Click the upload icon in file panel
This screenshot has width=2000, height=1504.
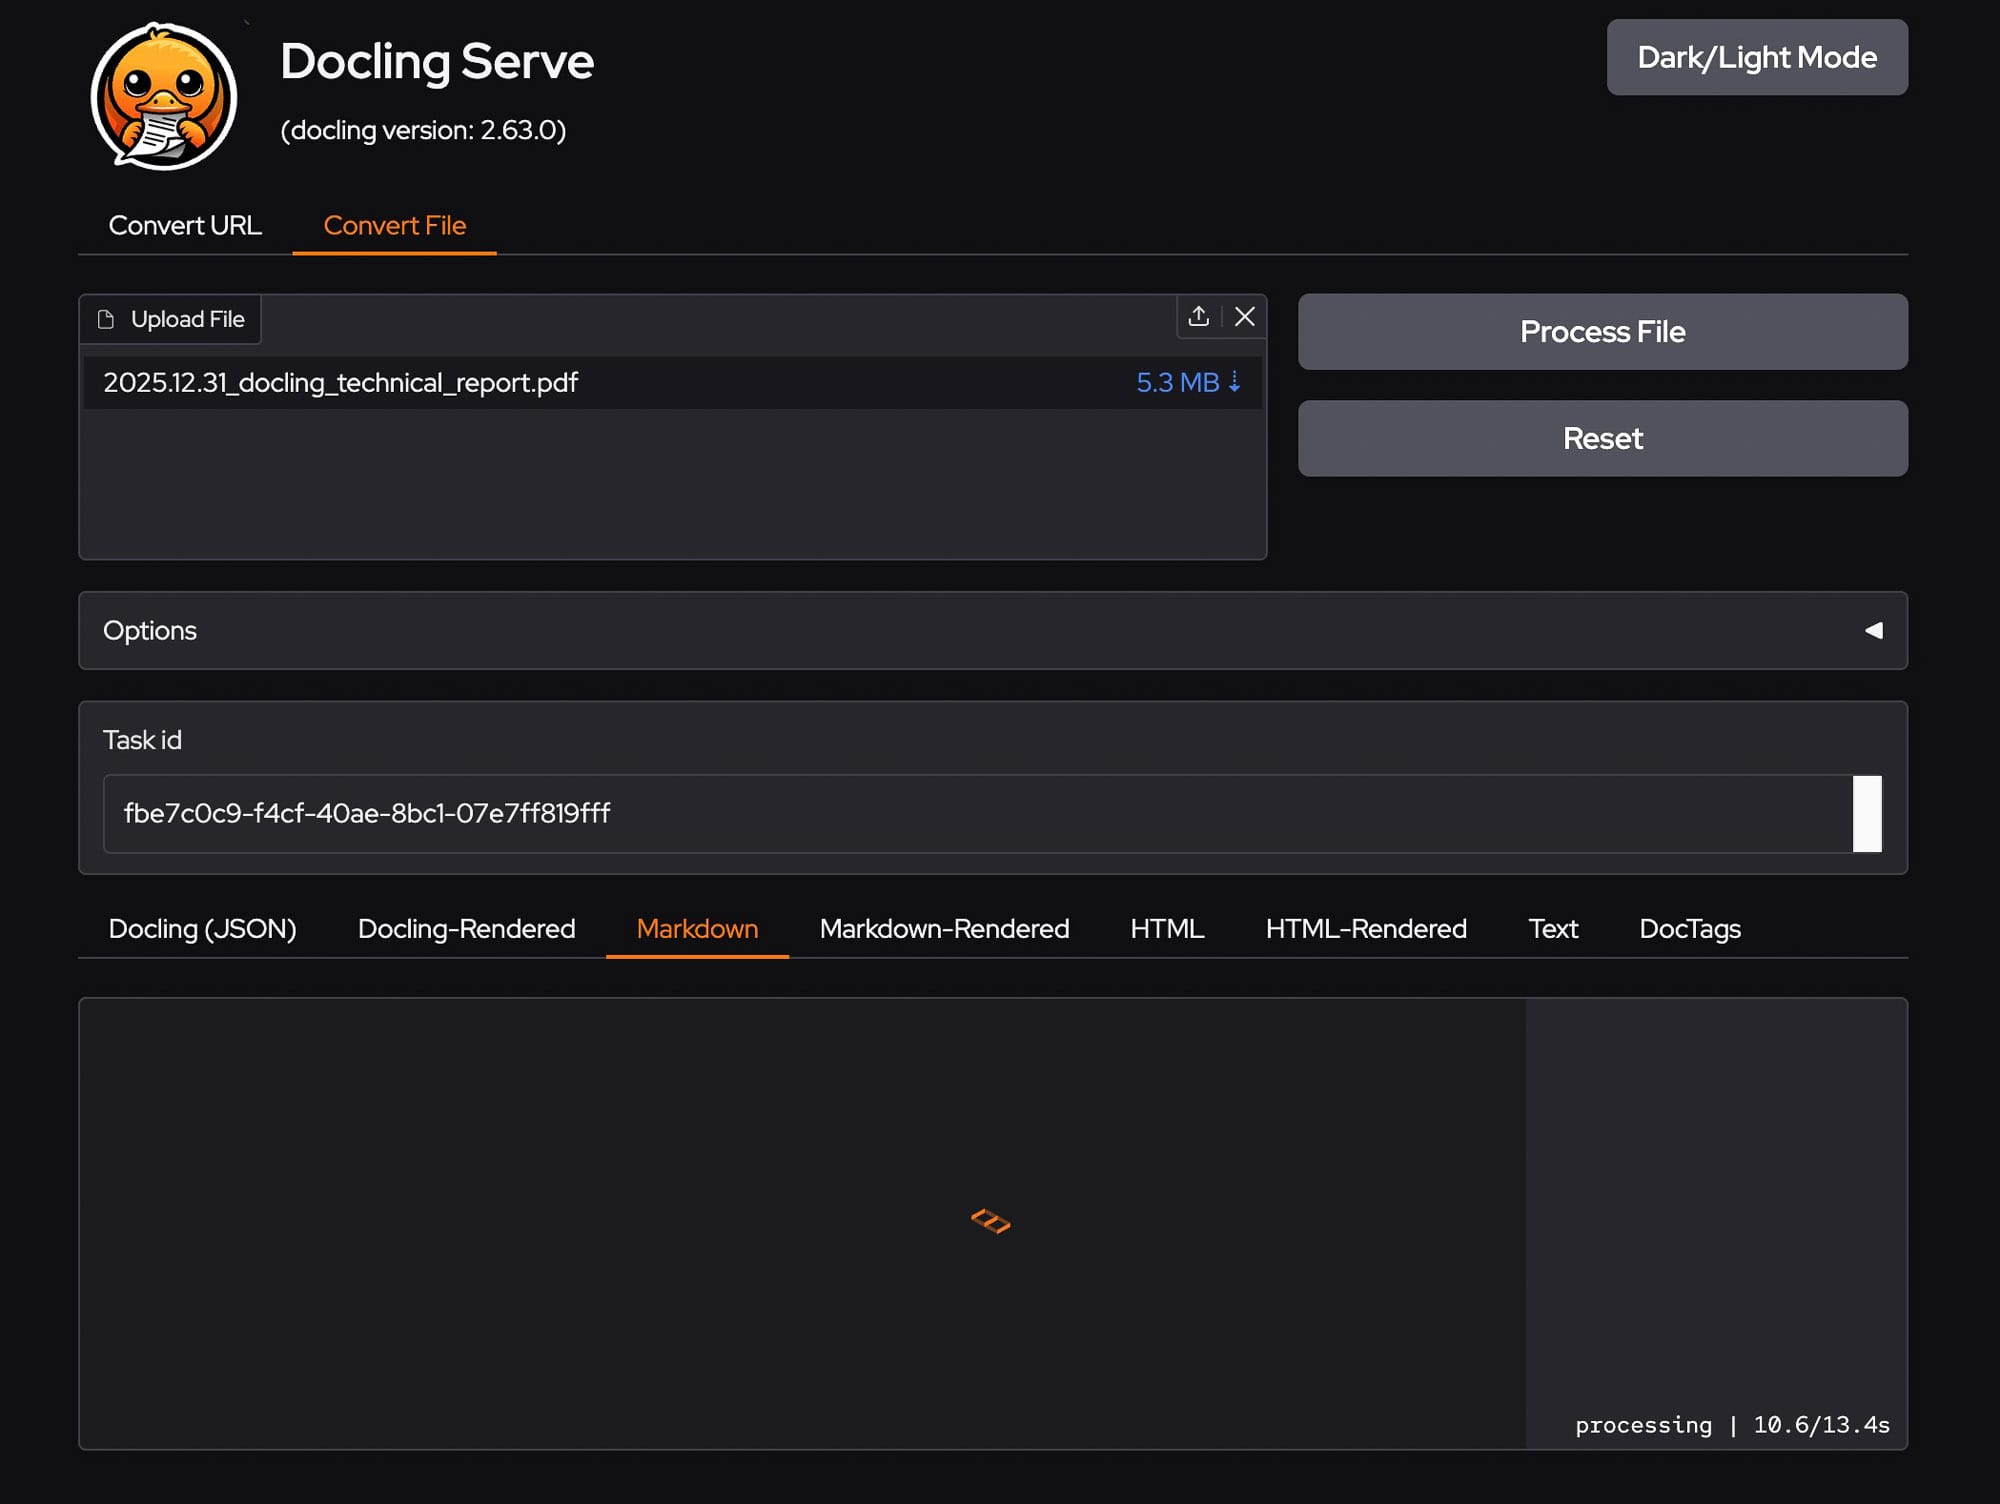(1198, 317)
